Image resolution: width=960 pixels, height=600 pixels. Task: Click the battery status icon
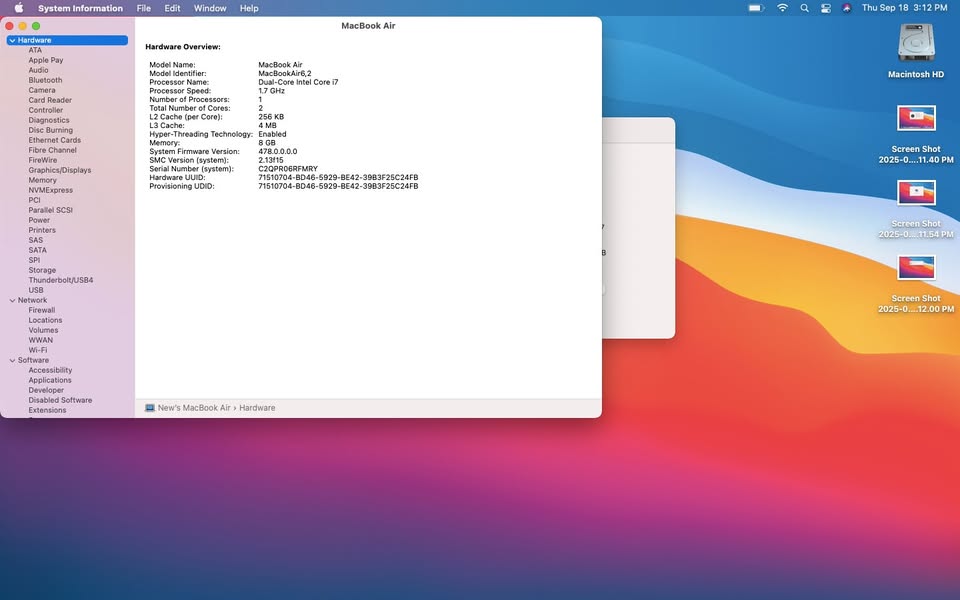(756, 8)
